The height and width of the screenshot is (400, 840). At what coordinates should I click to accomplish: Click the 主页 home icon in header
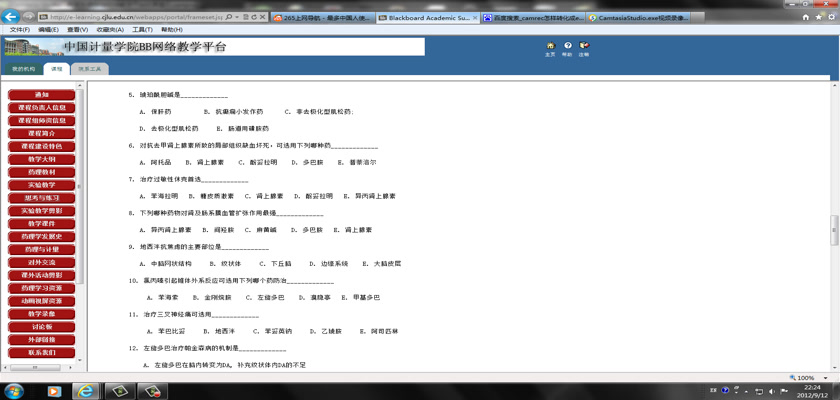pyautogui.click(x=550, y=46)
